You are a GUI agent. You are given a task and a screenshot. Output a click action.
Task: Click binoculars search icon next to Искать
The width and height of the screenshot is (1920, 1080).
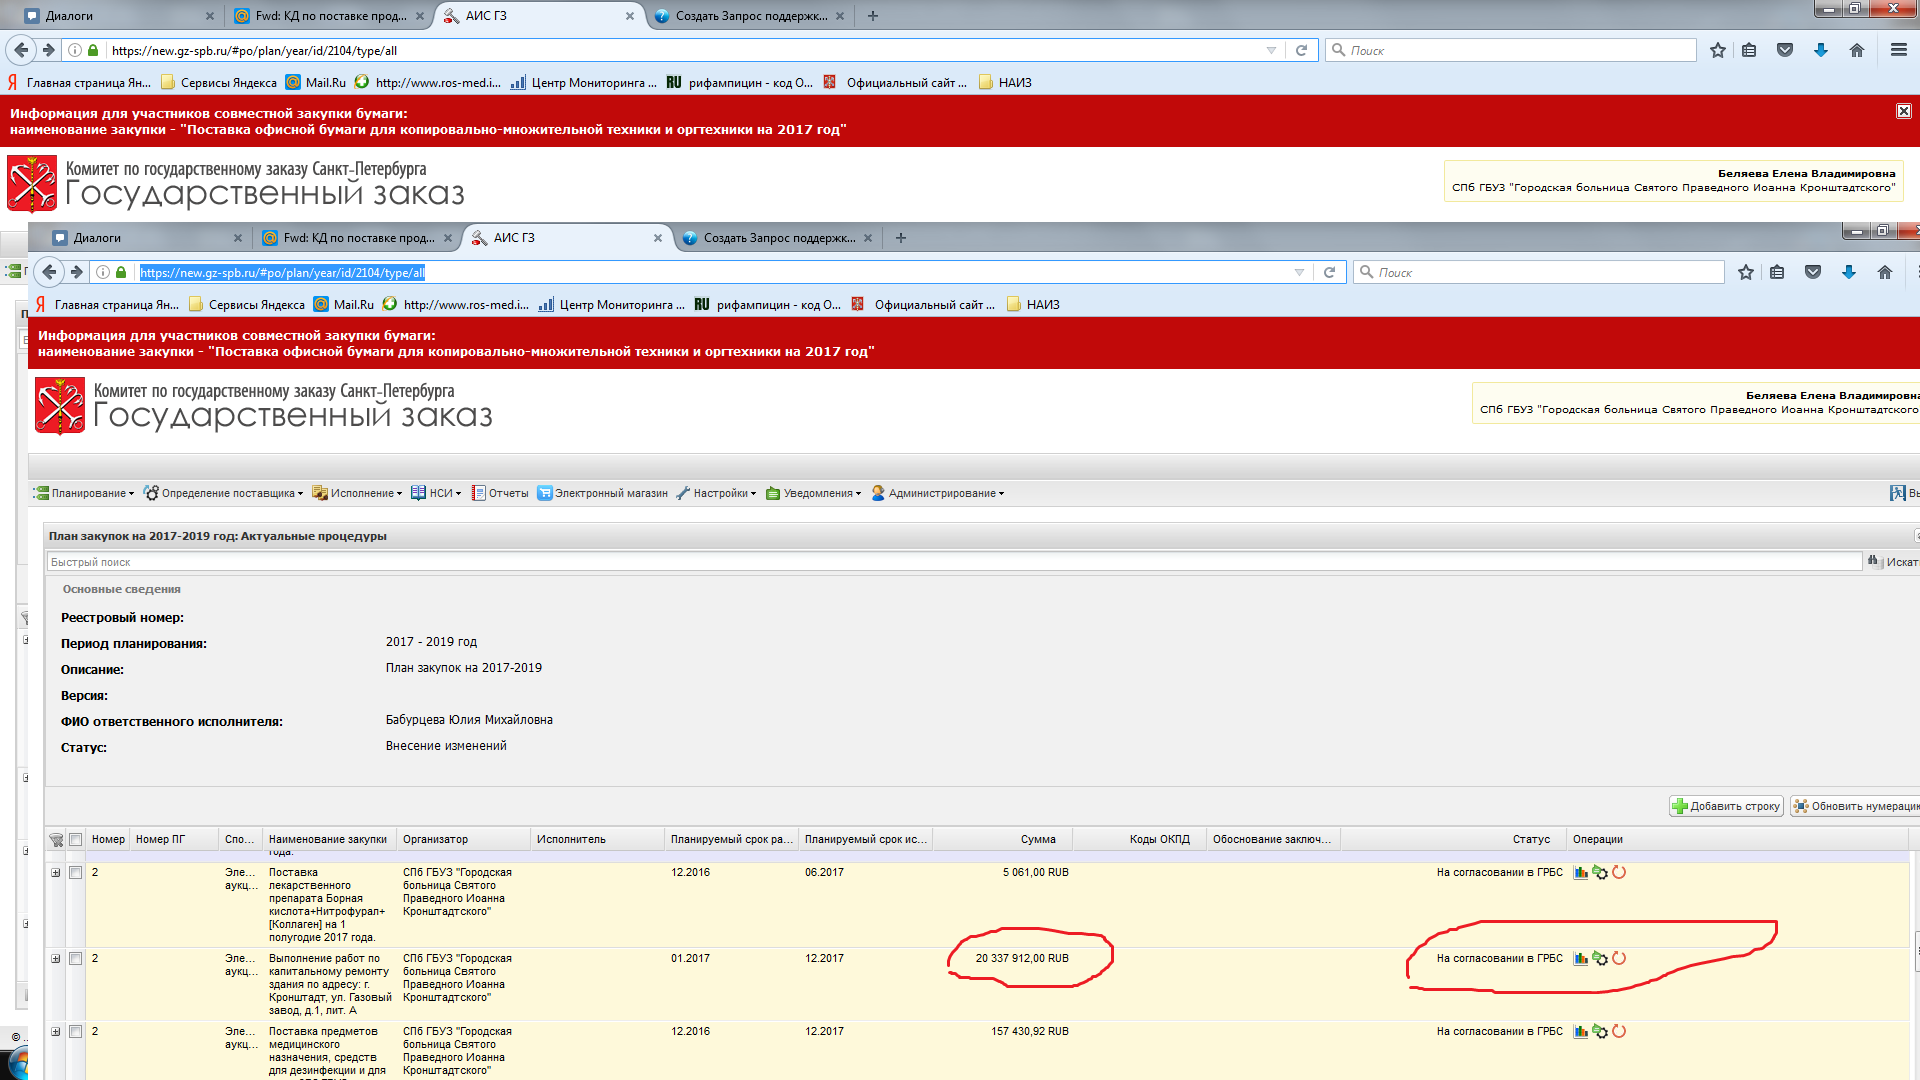tap(1873, 561)
